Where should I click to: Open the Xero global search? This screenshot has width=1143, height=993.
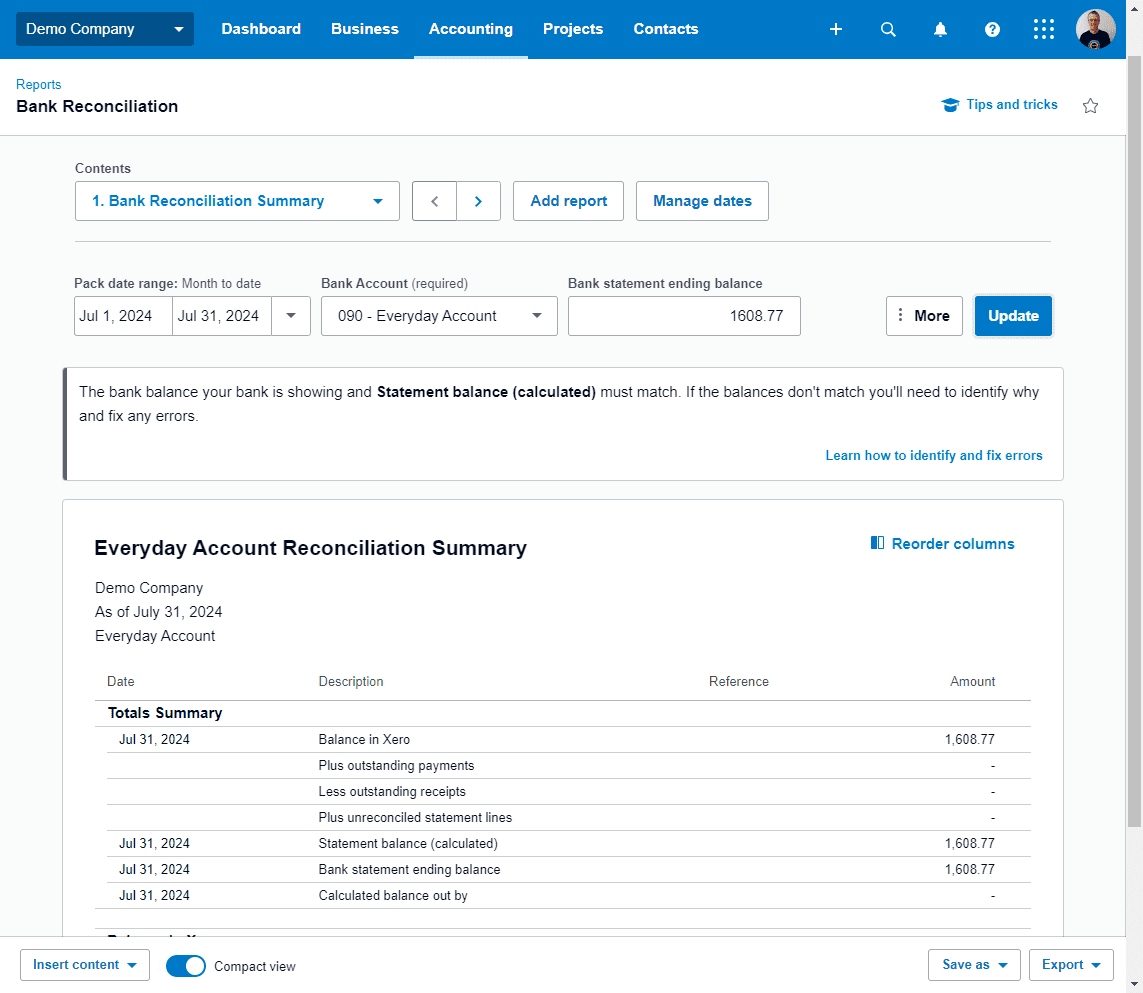tap(888, 29)
